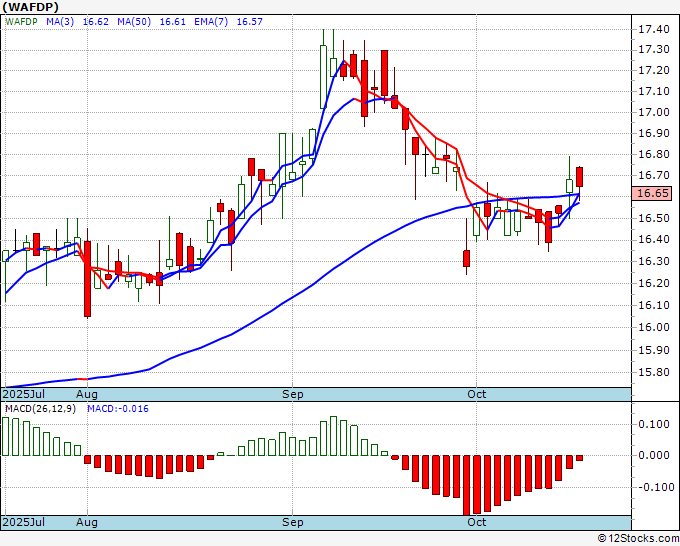
Task: Click the Sep marker on price axis
Action: (x=293, y=395)
